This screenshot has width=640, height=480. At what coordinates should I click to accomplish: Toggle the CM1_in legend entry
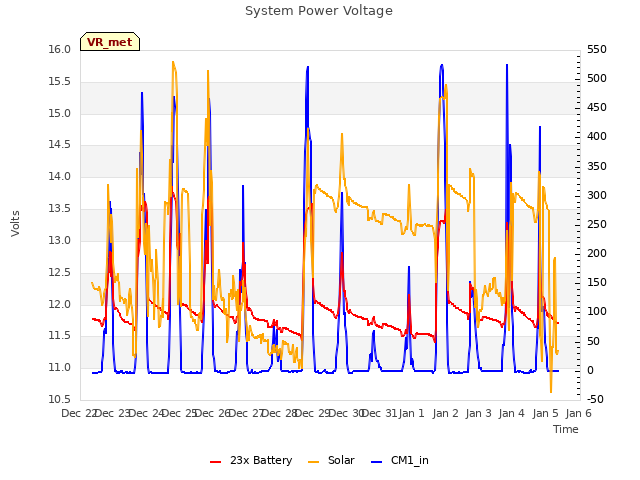[x=400, y=460]
